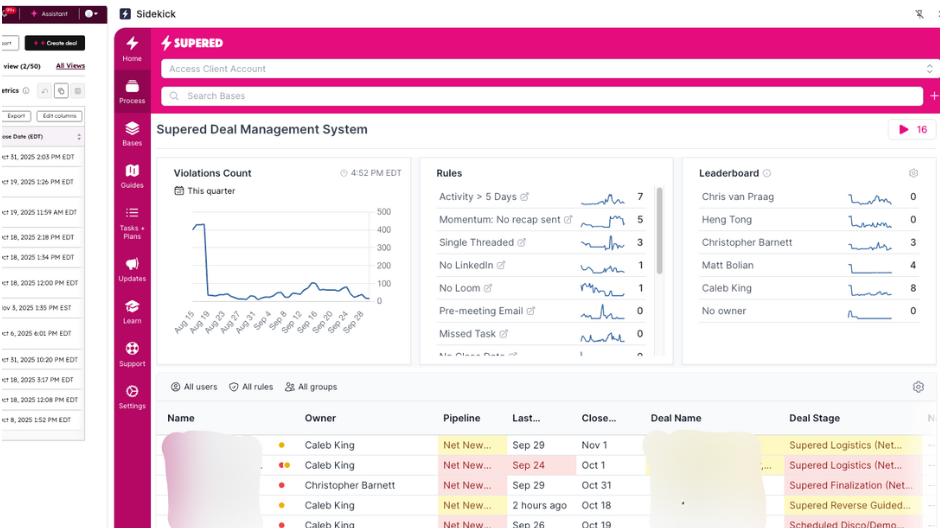Switch to the Process tab
Image resolution: width=940 pixels, height=528 pixels.
pyautogui.click(x=132, y=91)
